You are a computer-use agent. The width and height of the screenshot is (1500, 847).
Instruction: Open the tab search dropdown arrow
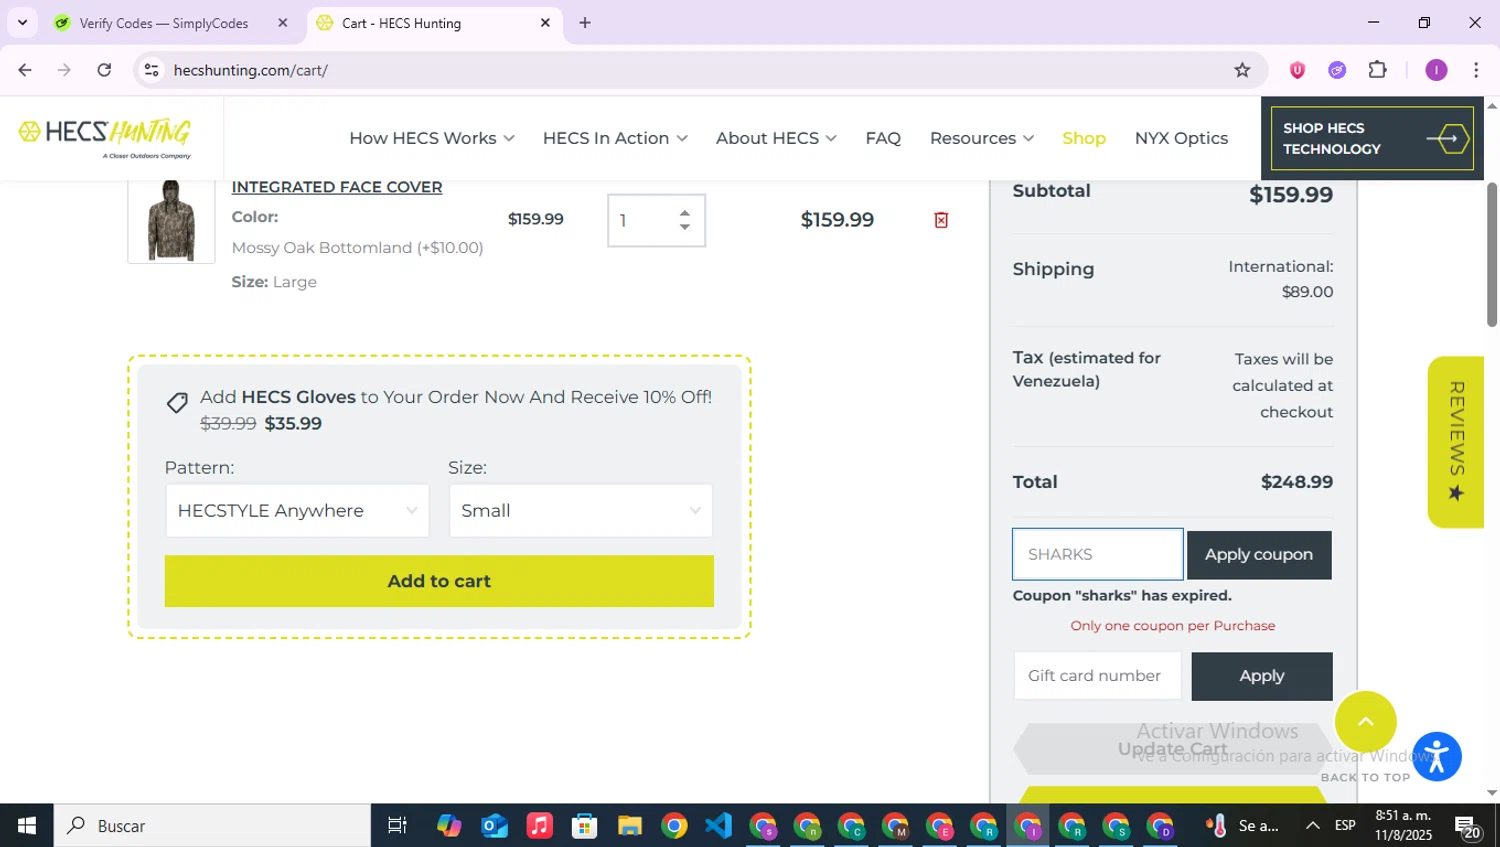coord(22,23)
